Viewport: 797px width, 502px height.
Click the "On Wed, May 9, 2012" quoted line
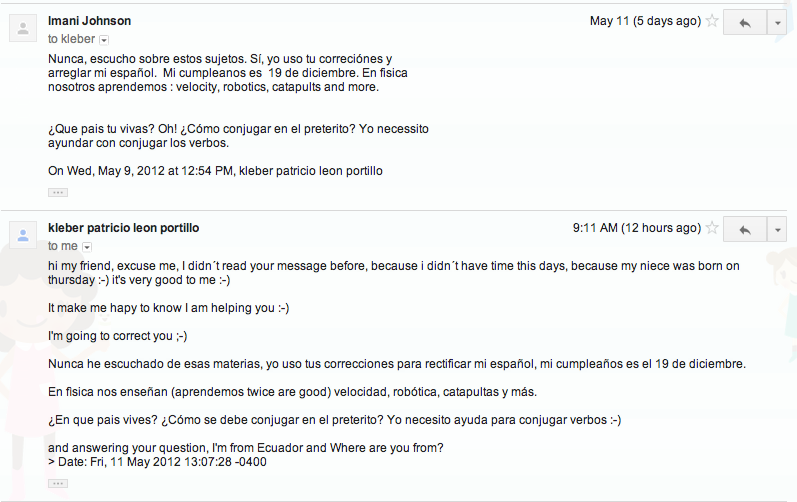coord(215,171)
